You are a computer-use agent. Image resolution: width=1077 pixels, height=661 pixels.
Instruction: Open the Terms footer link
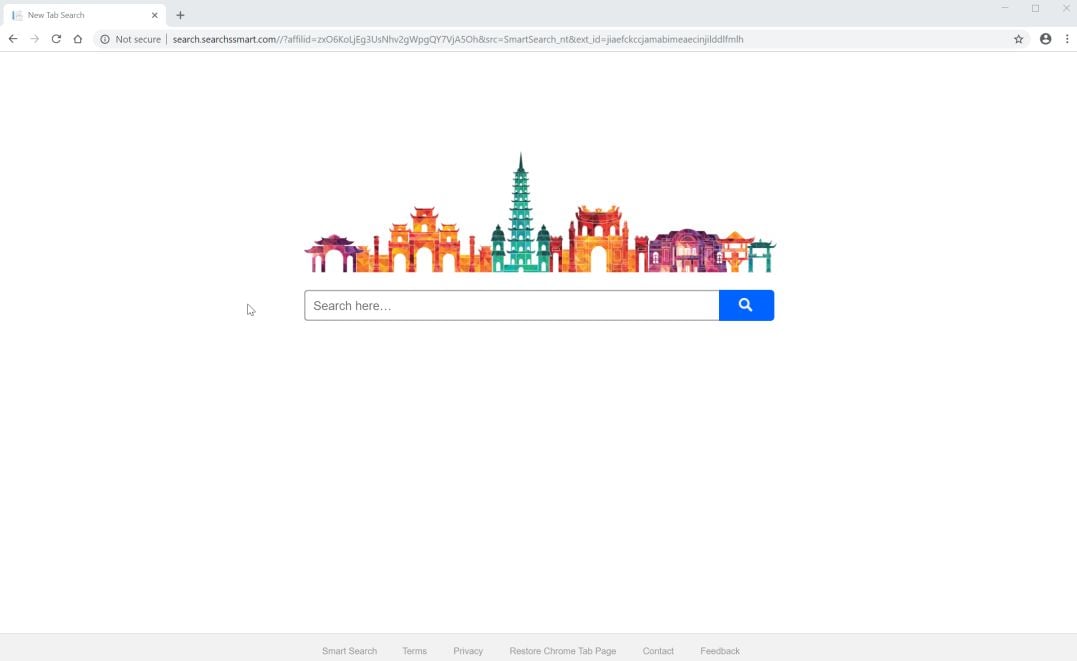click(414, 651)
